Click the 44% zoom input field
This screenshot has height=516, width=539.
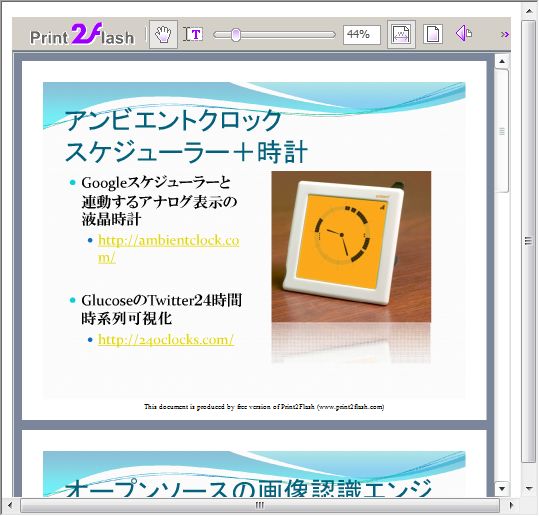(362, 34)
